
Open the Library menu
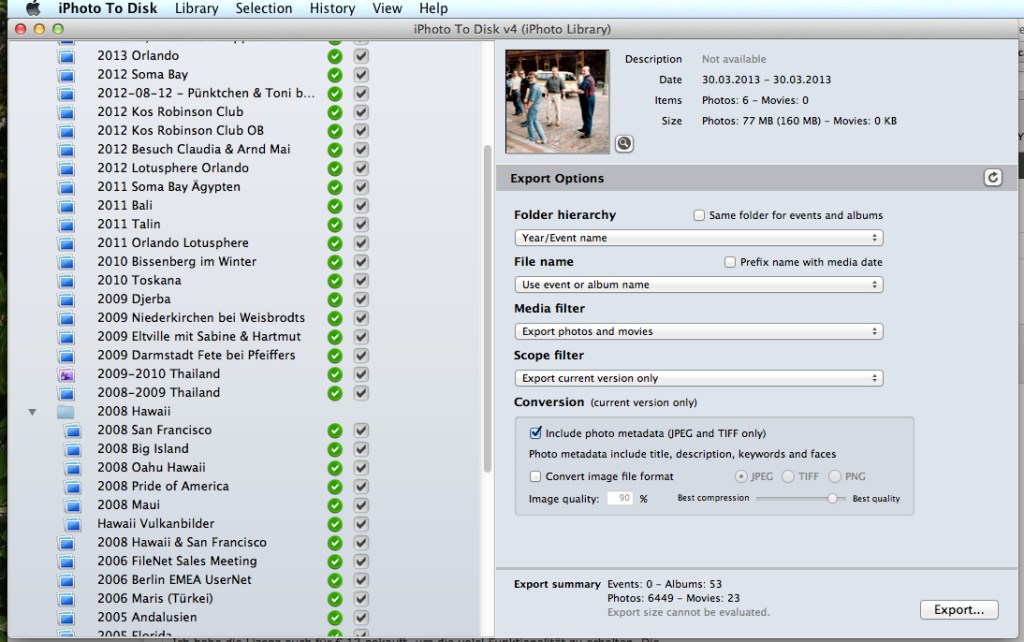coord(196,9)
